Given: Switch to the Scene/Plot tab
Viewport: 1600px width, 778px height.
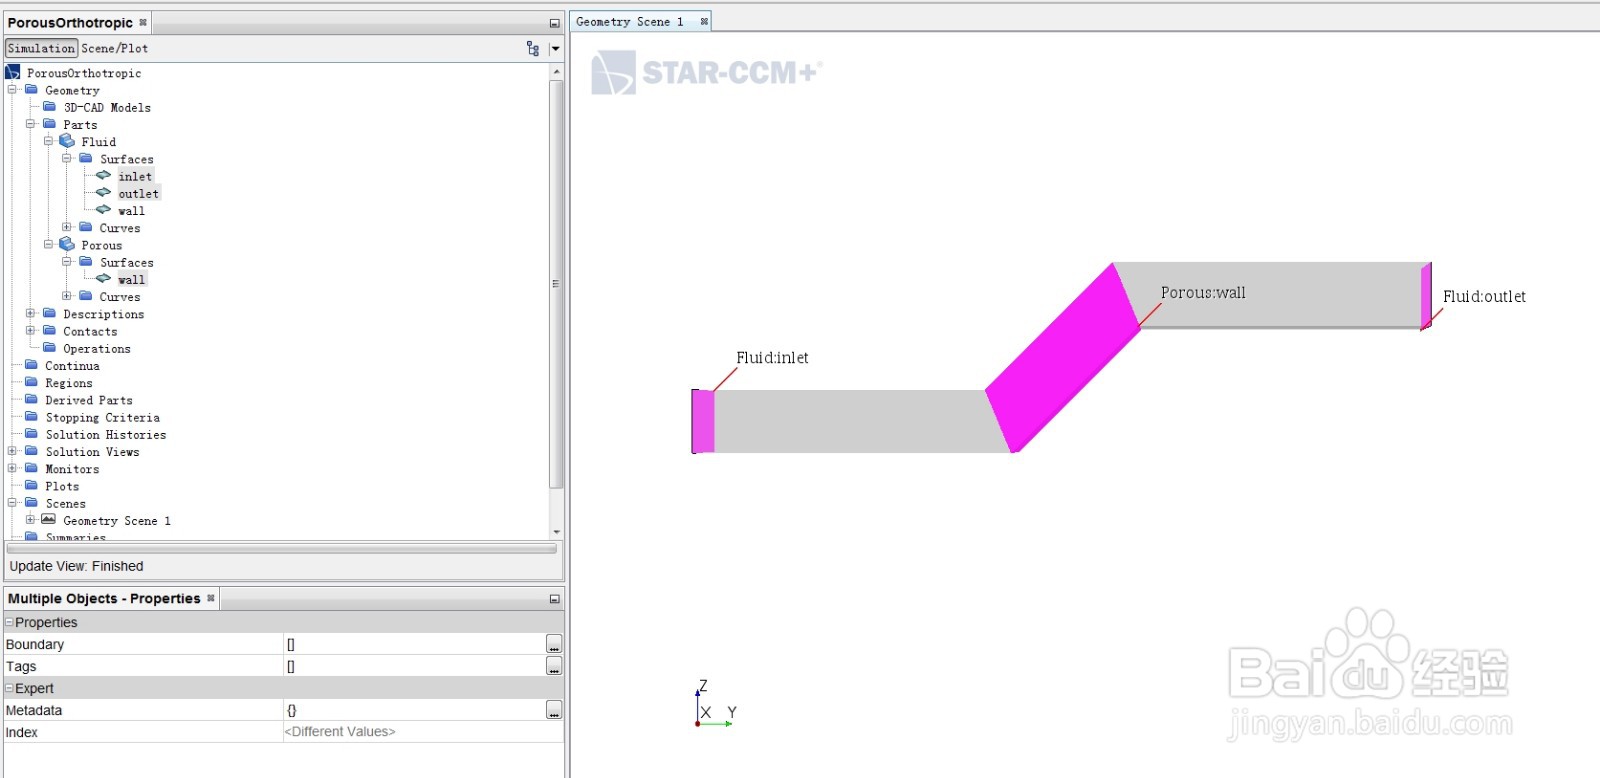Looking at the screenshot, I should click(x=114, y=48).
